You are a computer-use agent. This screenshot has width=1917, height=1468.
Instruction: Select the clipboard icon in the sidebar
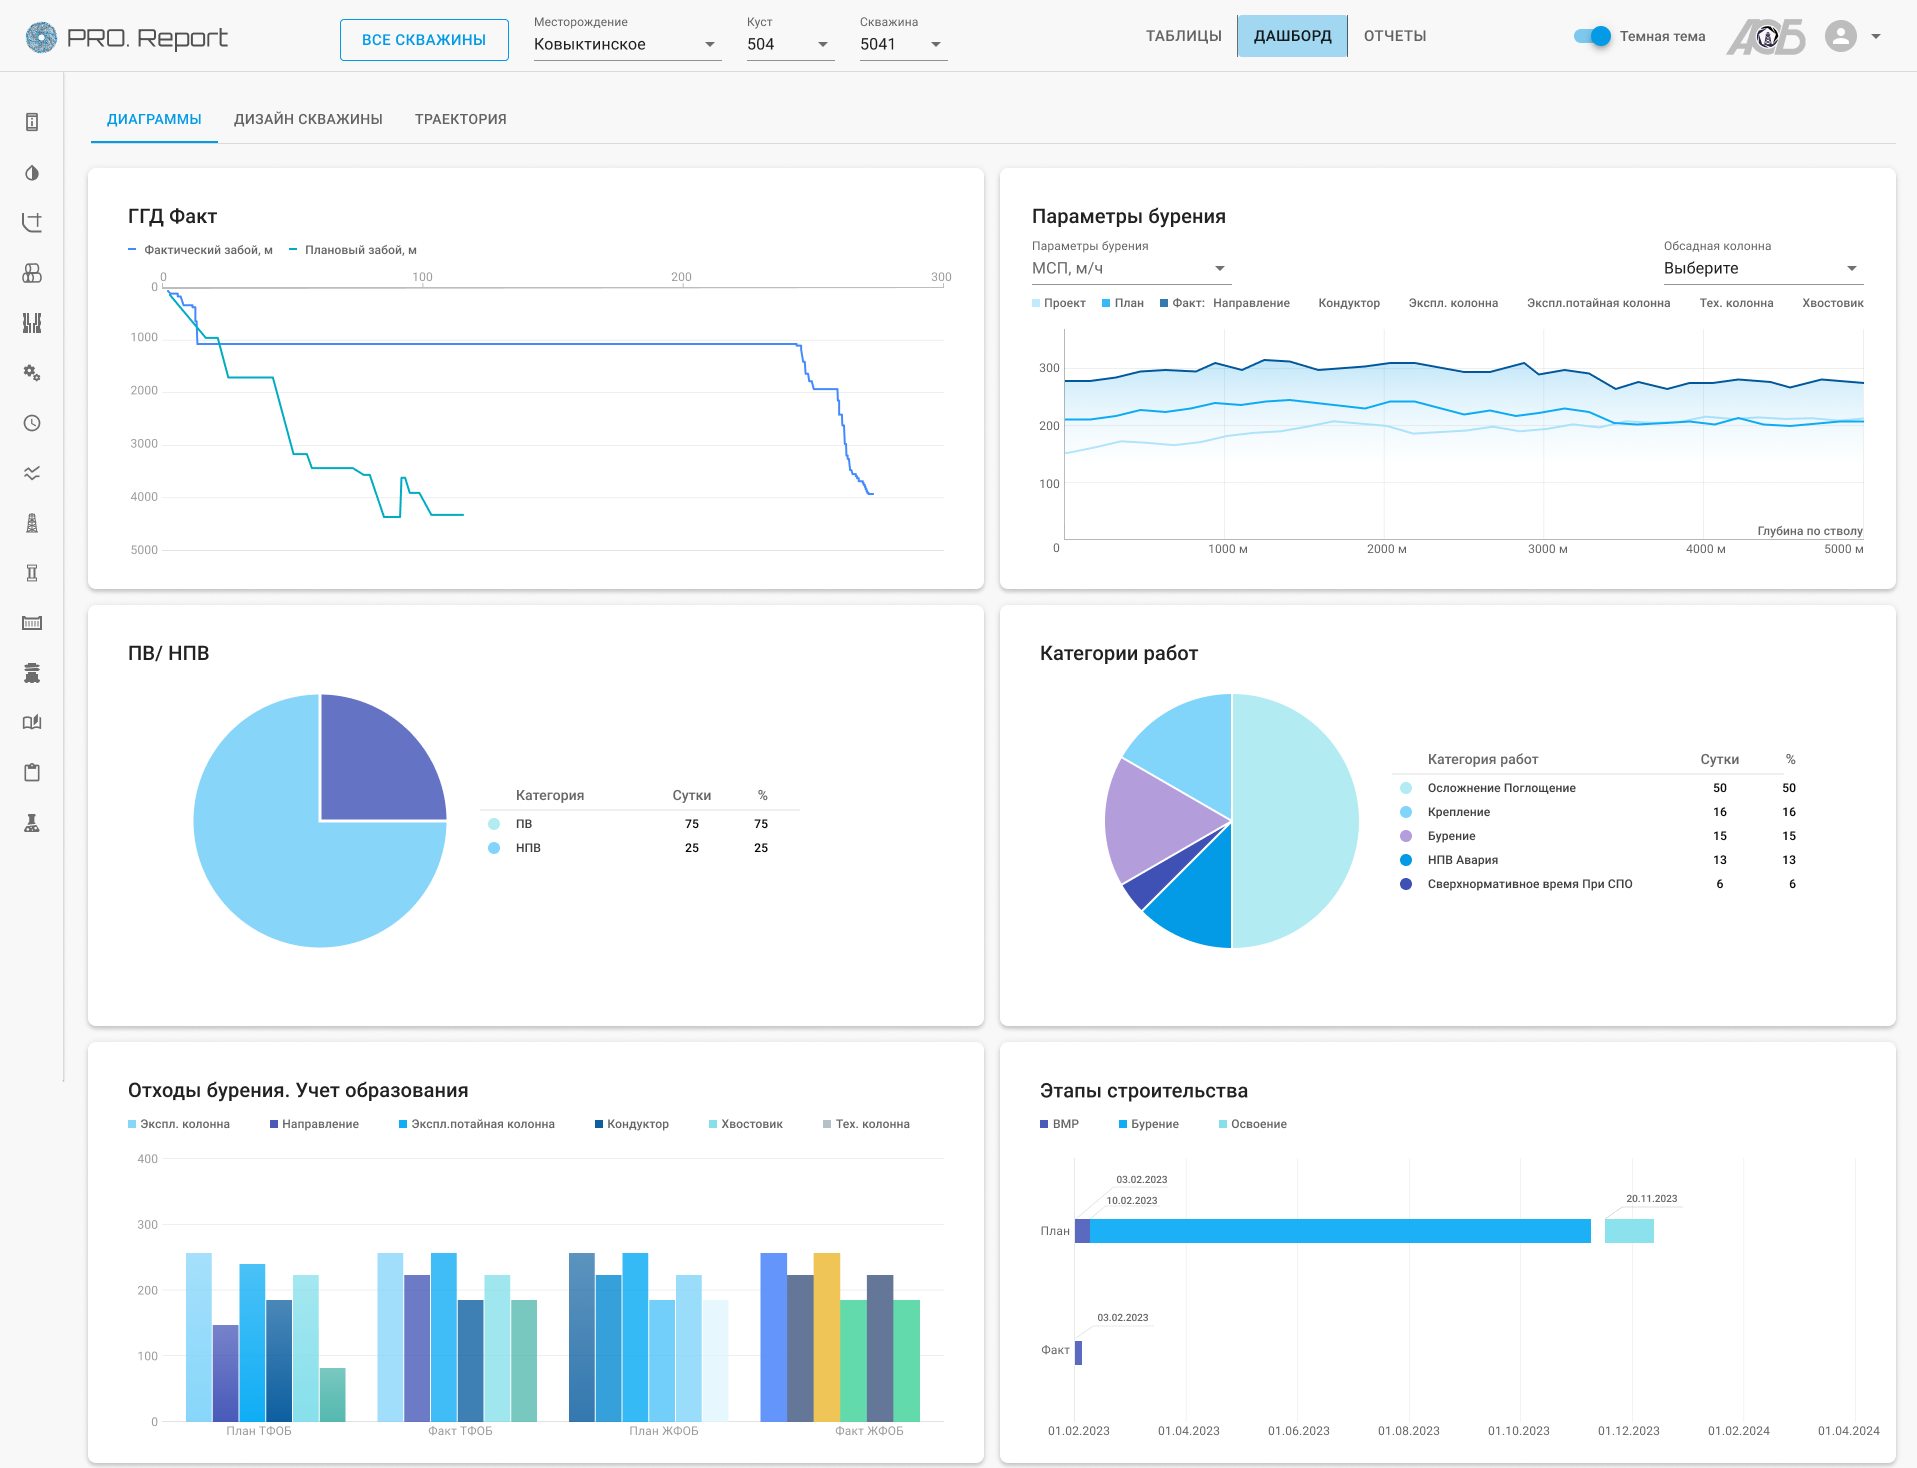pos(32,772)
